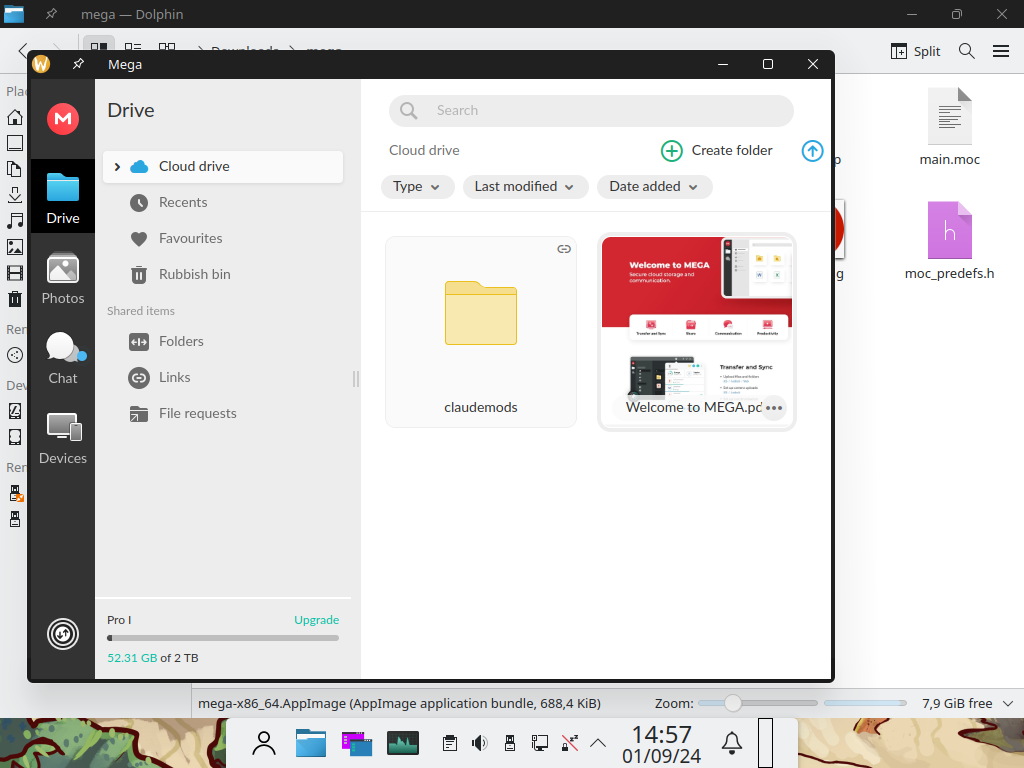This screenshot has width=1024, height=768.
Task: Select moc_predefs.h file in Dolphin
Action: click(x=950, y=242)
